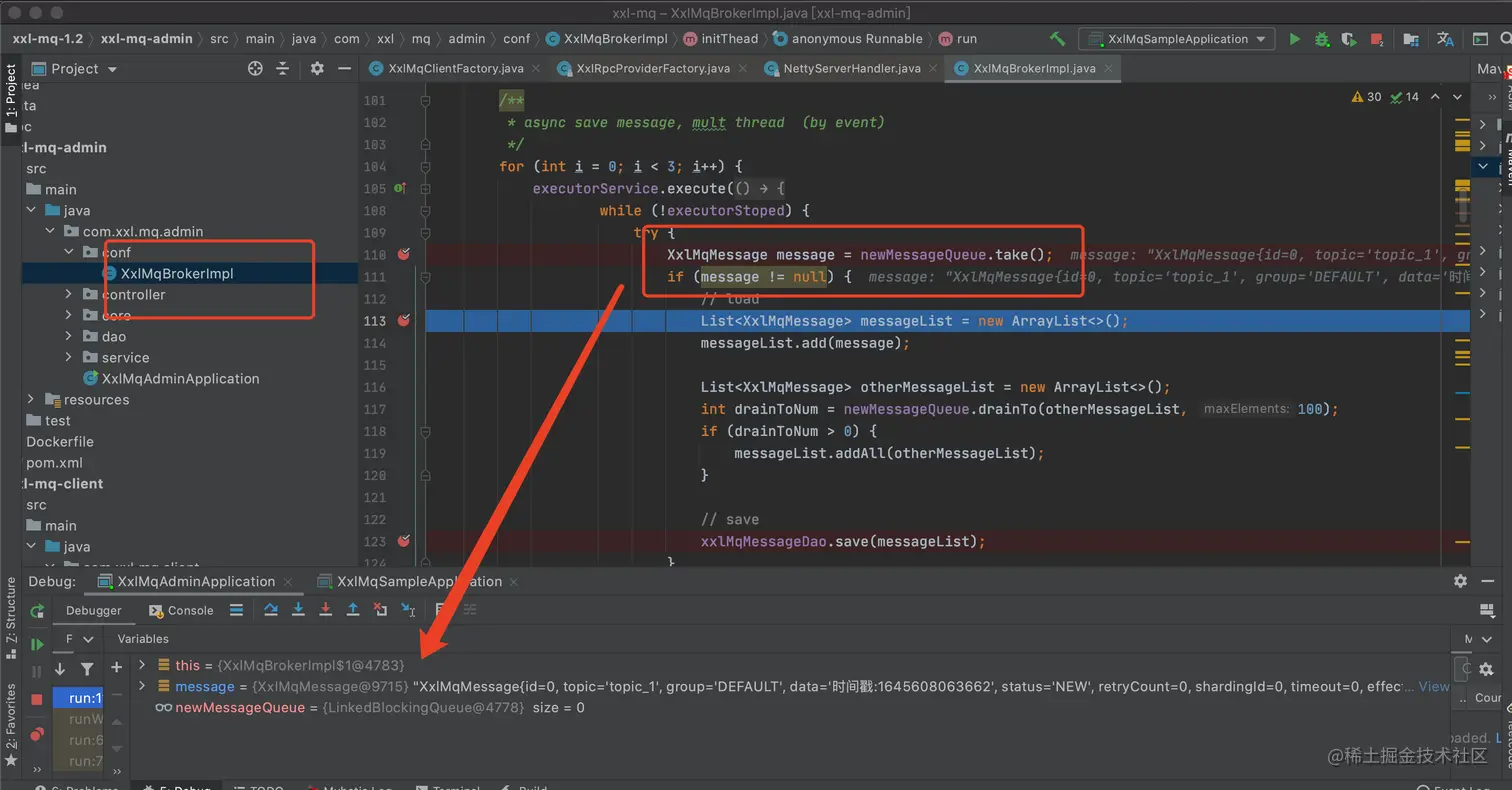Select Dockerfile in the project tree
The height and width of the screenshot is (790, 1512).
click(x=60, y=441)
